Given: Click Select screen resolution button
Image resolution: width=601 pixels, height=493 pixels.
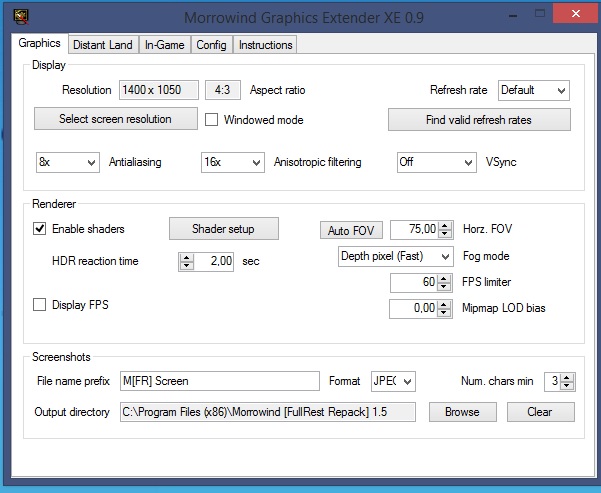Looking at the screenshot, I should [116, 119].
